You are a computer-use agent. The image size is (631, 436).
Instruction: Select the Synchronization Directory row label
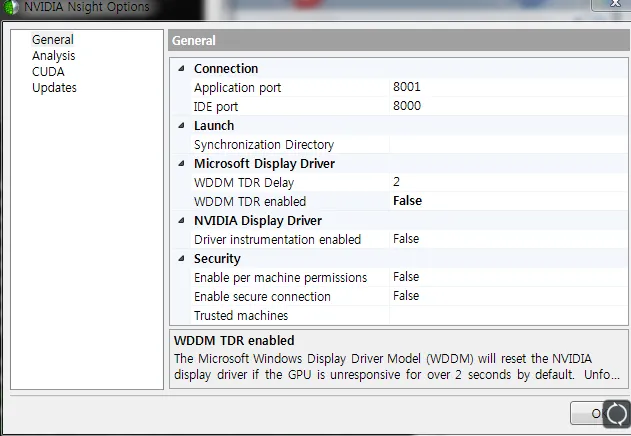[x=264, y=145]
